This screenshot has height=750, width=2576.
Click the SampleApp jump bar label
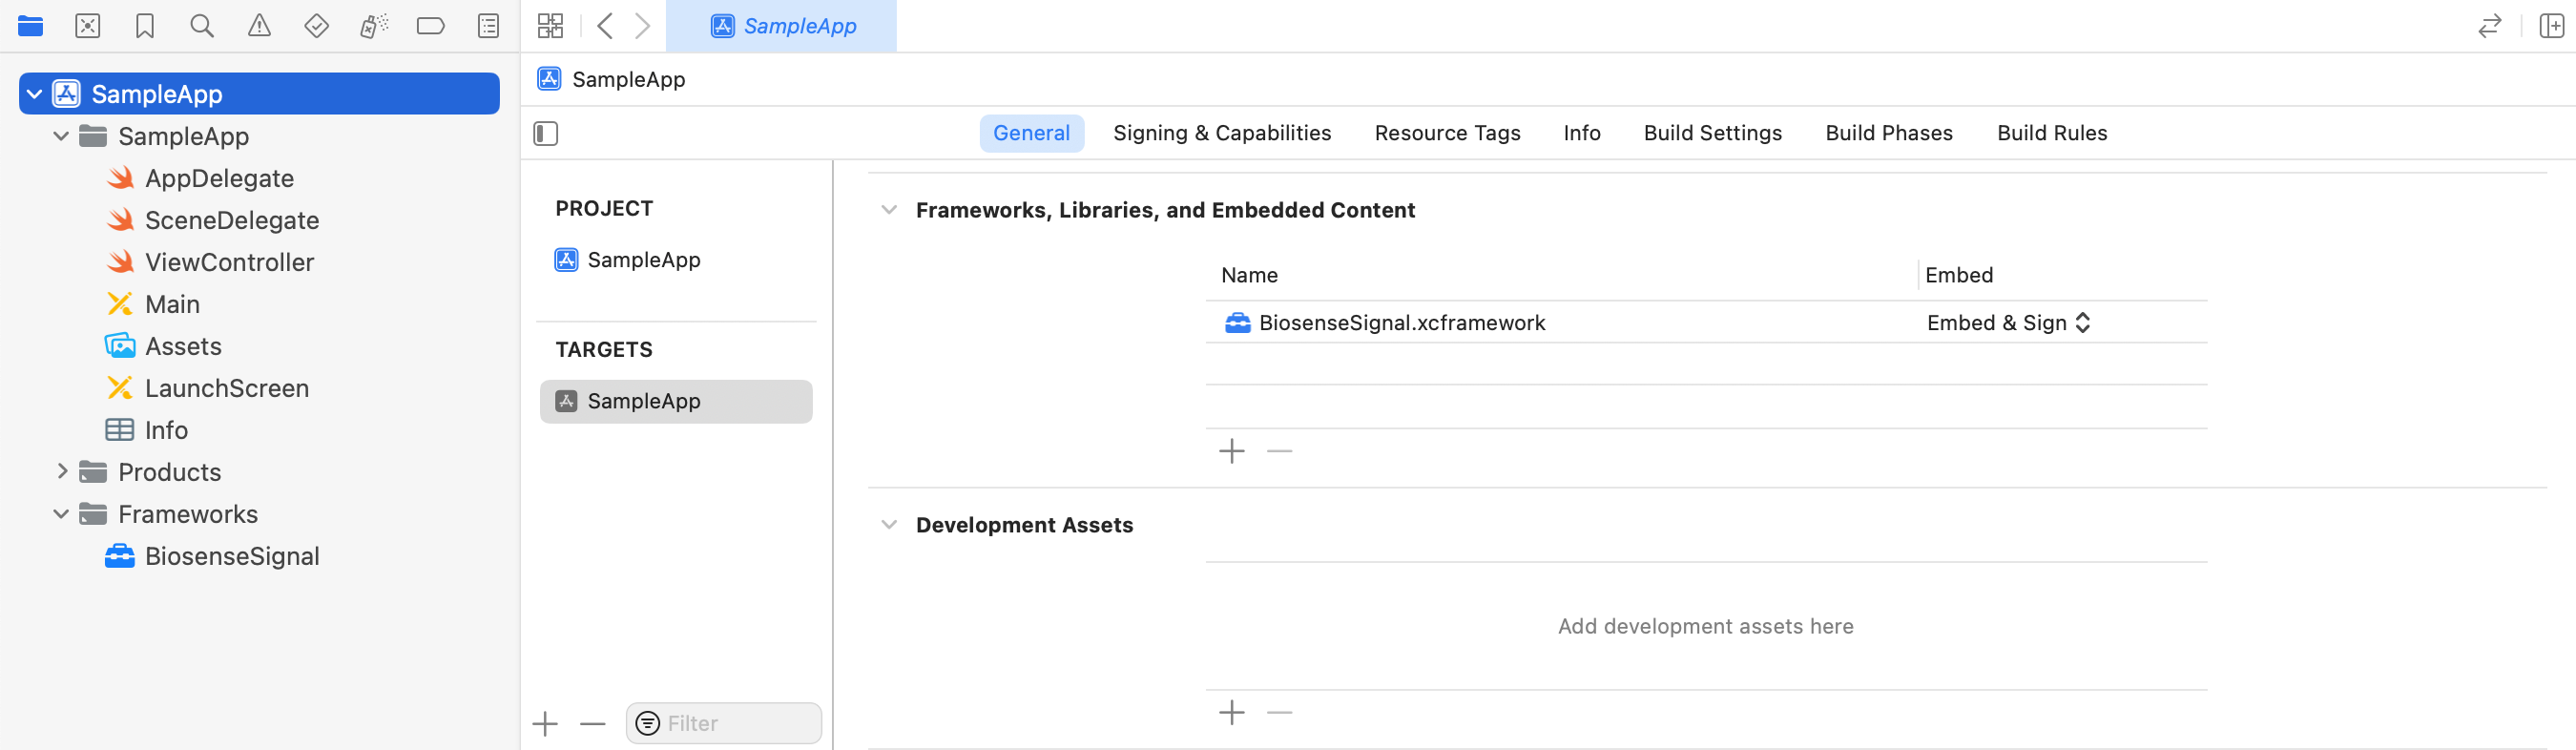(628, 79)
